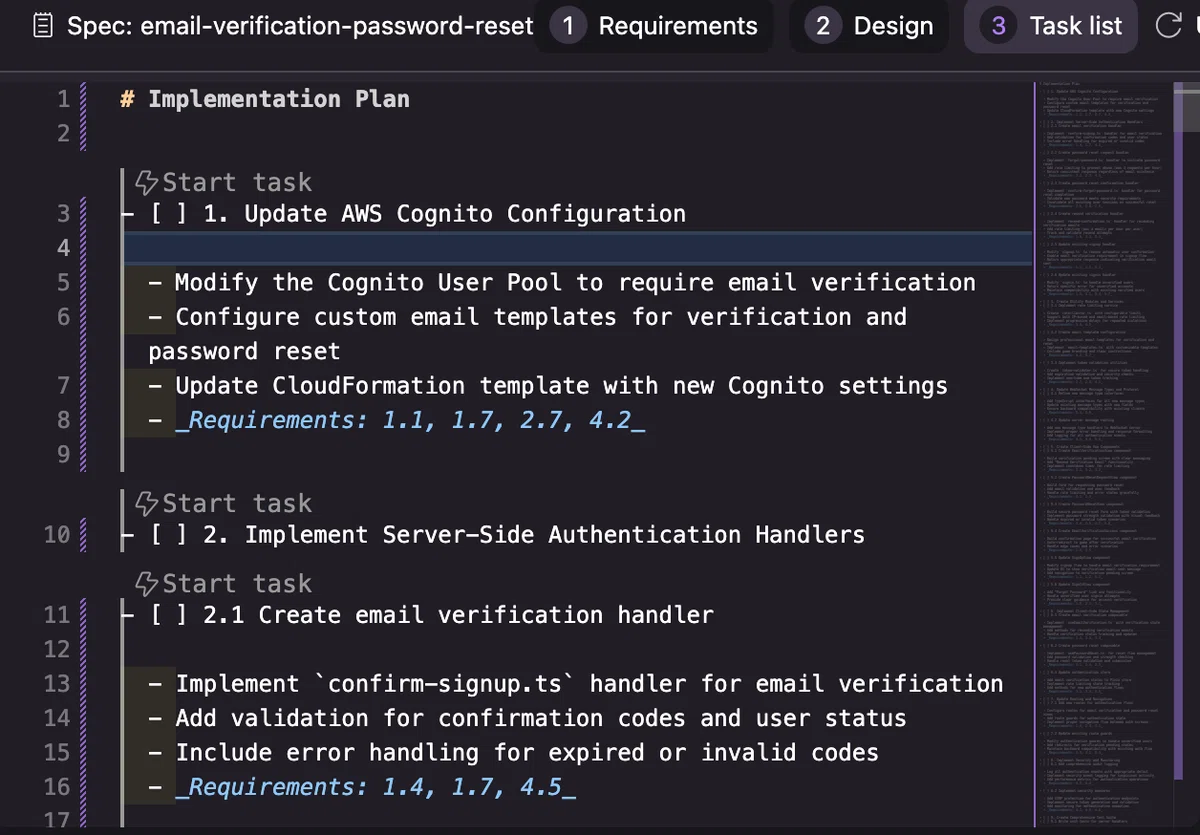Check the box for task 1 Update AWS Cognito
1200x835 pixels.
click(169, 214)
